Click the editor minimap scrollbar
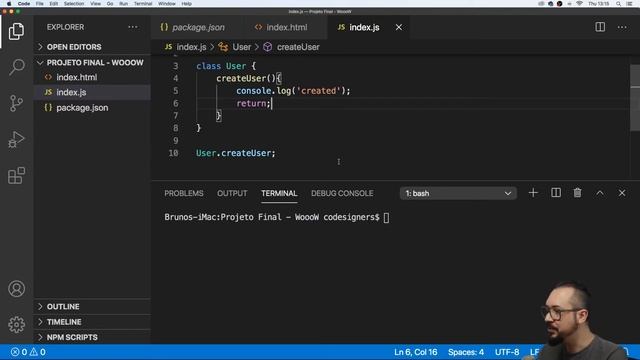640x360 pixels. coord(635,98)
